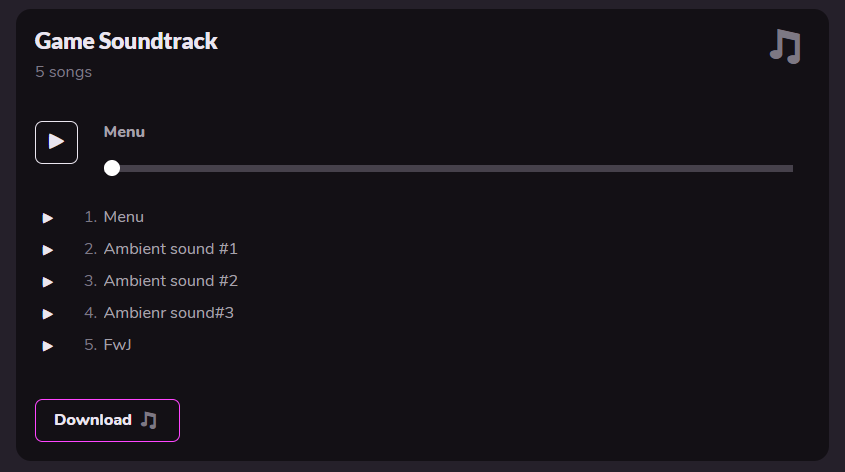845x472 pixels.
Task: Play Ambient sound #1 via its arrow
Action: tap(48, 250)
